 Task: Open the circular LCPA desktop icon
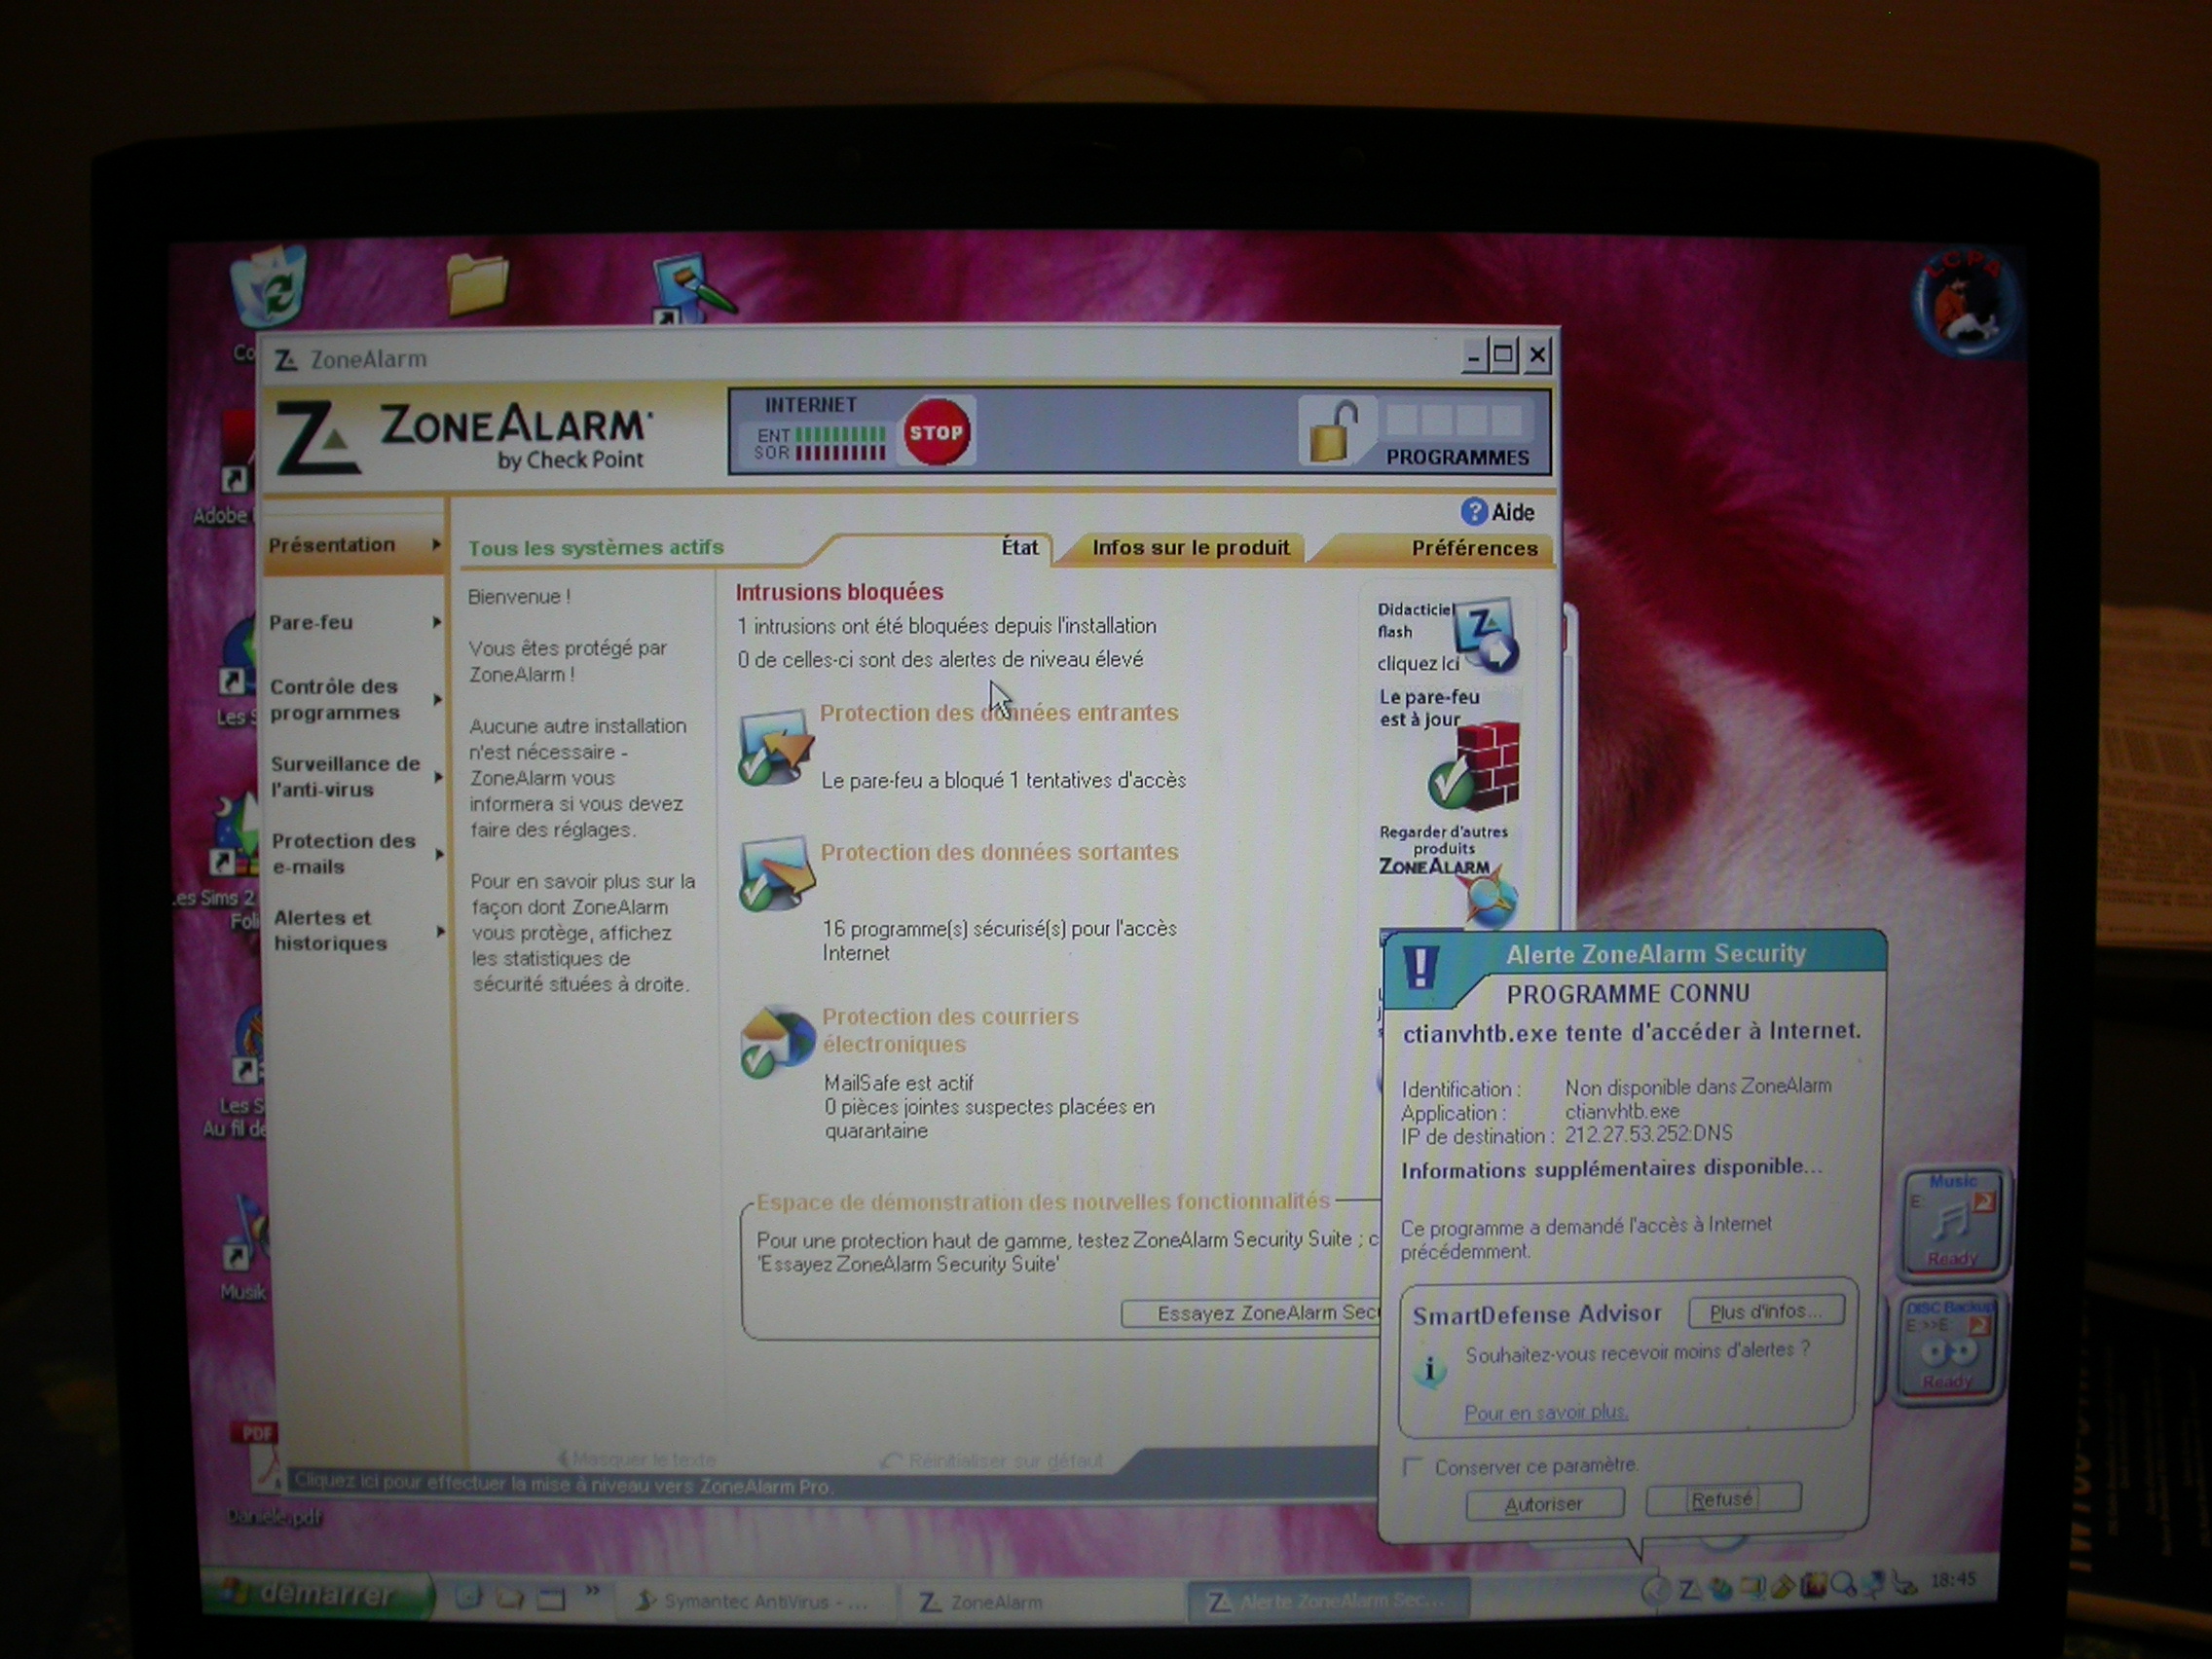pos(1966,303)
